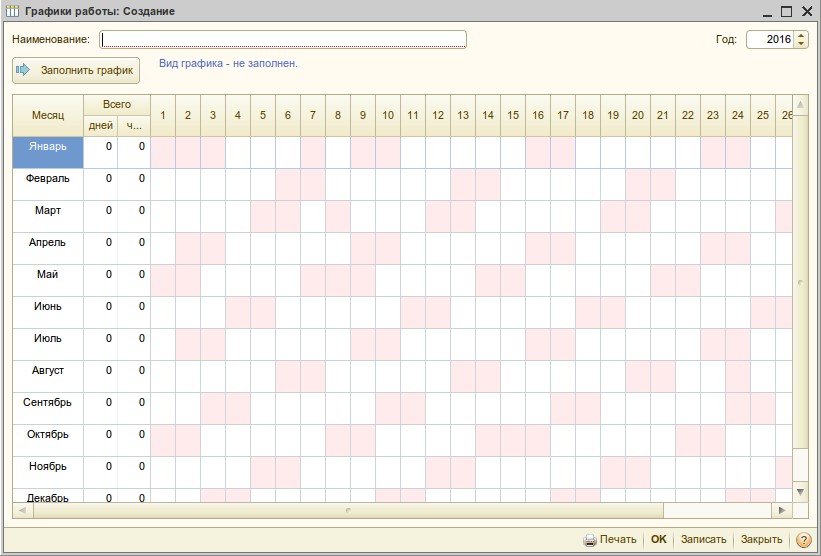
Task: Maximize the Графики работы window
Action: click(x=786, y=12)
